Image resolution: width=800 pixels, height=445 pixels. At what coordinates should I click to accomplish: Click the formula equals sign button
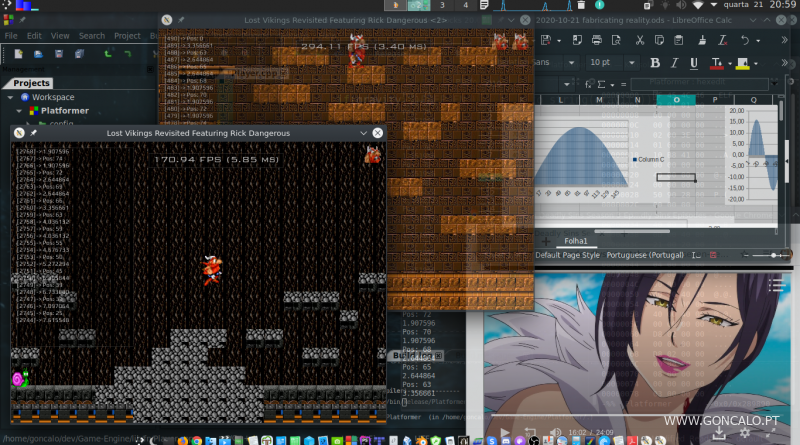point(623,84)
